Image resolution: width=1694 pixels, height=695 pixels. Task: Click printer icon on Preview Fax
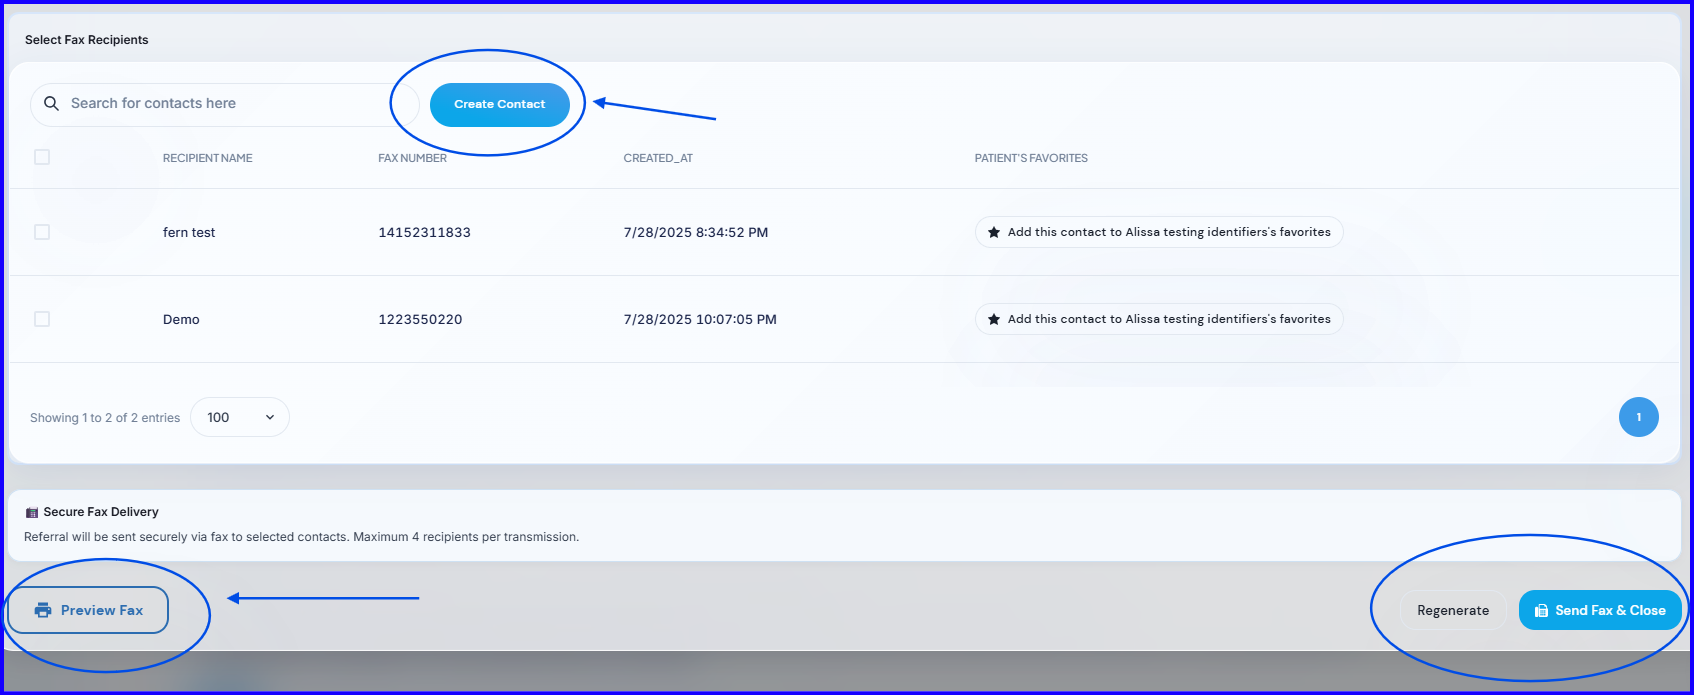pyautogui.click(x=43, y=610)
